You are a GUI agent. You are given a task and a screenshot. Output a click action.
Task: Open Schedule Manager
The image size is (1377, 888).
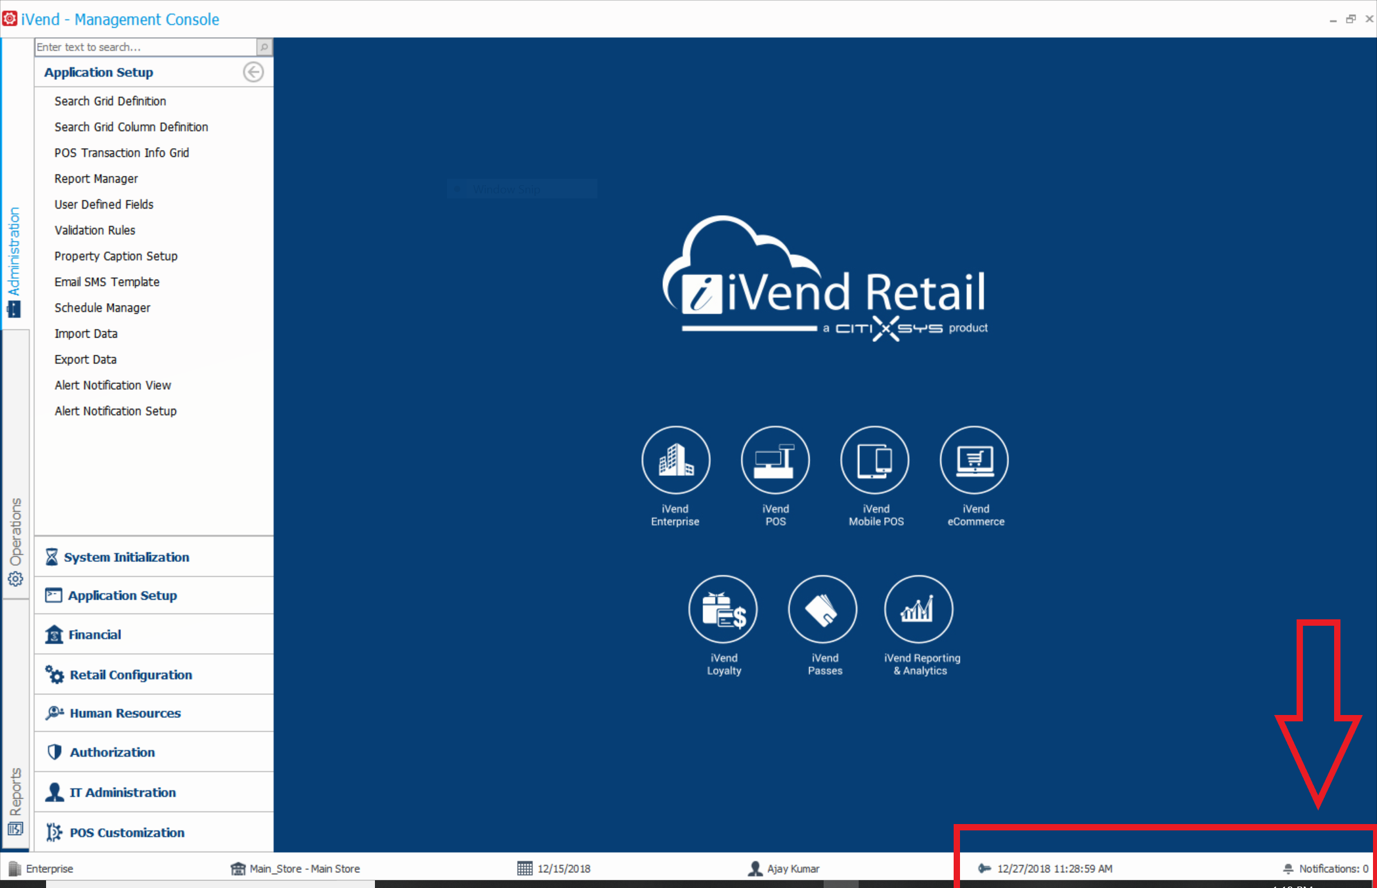point(103,308)
